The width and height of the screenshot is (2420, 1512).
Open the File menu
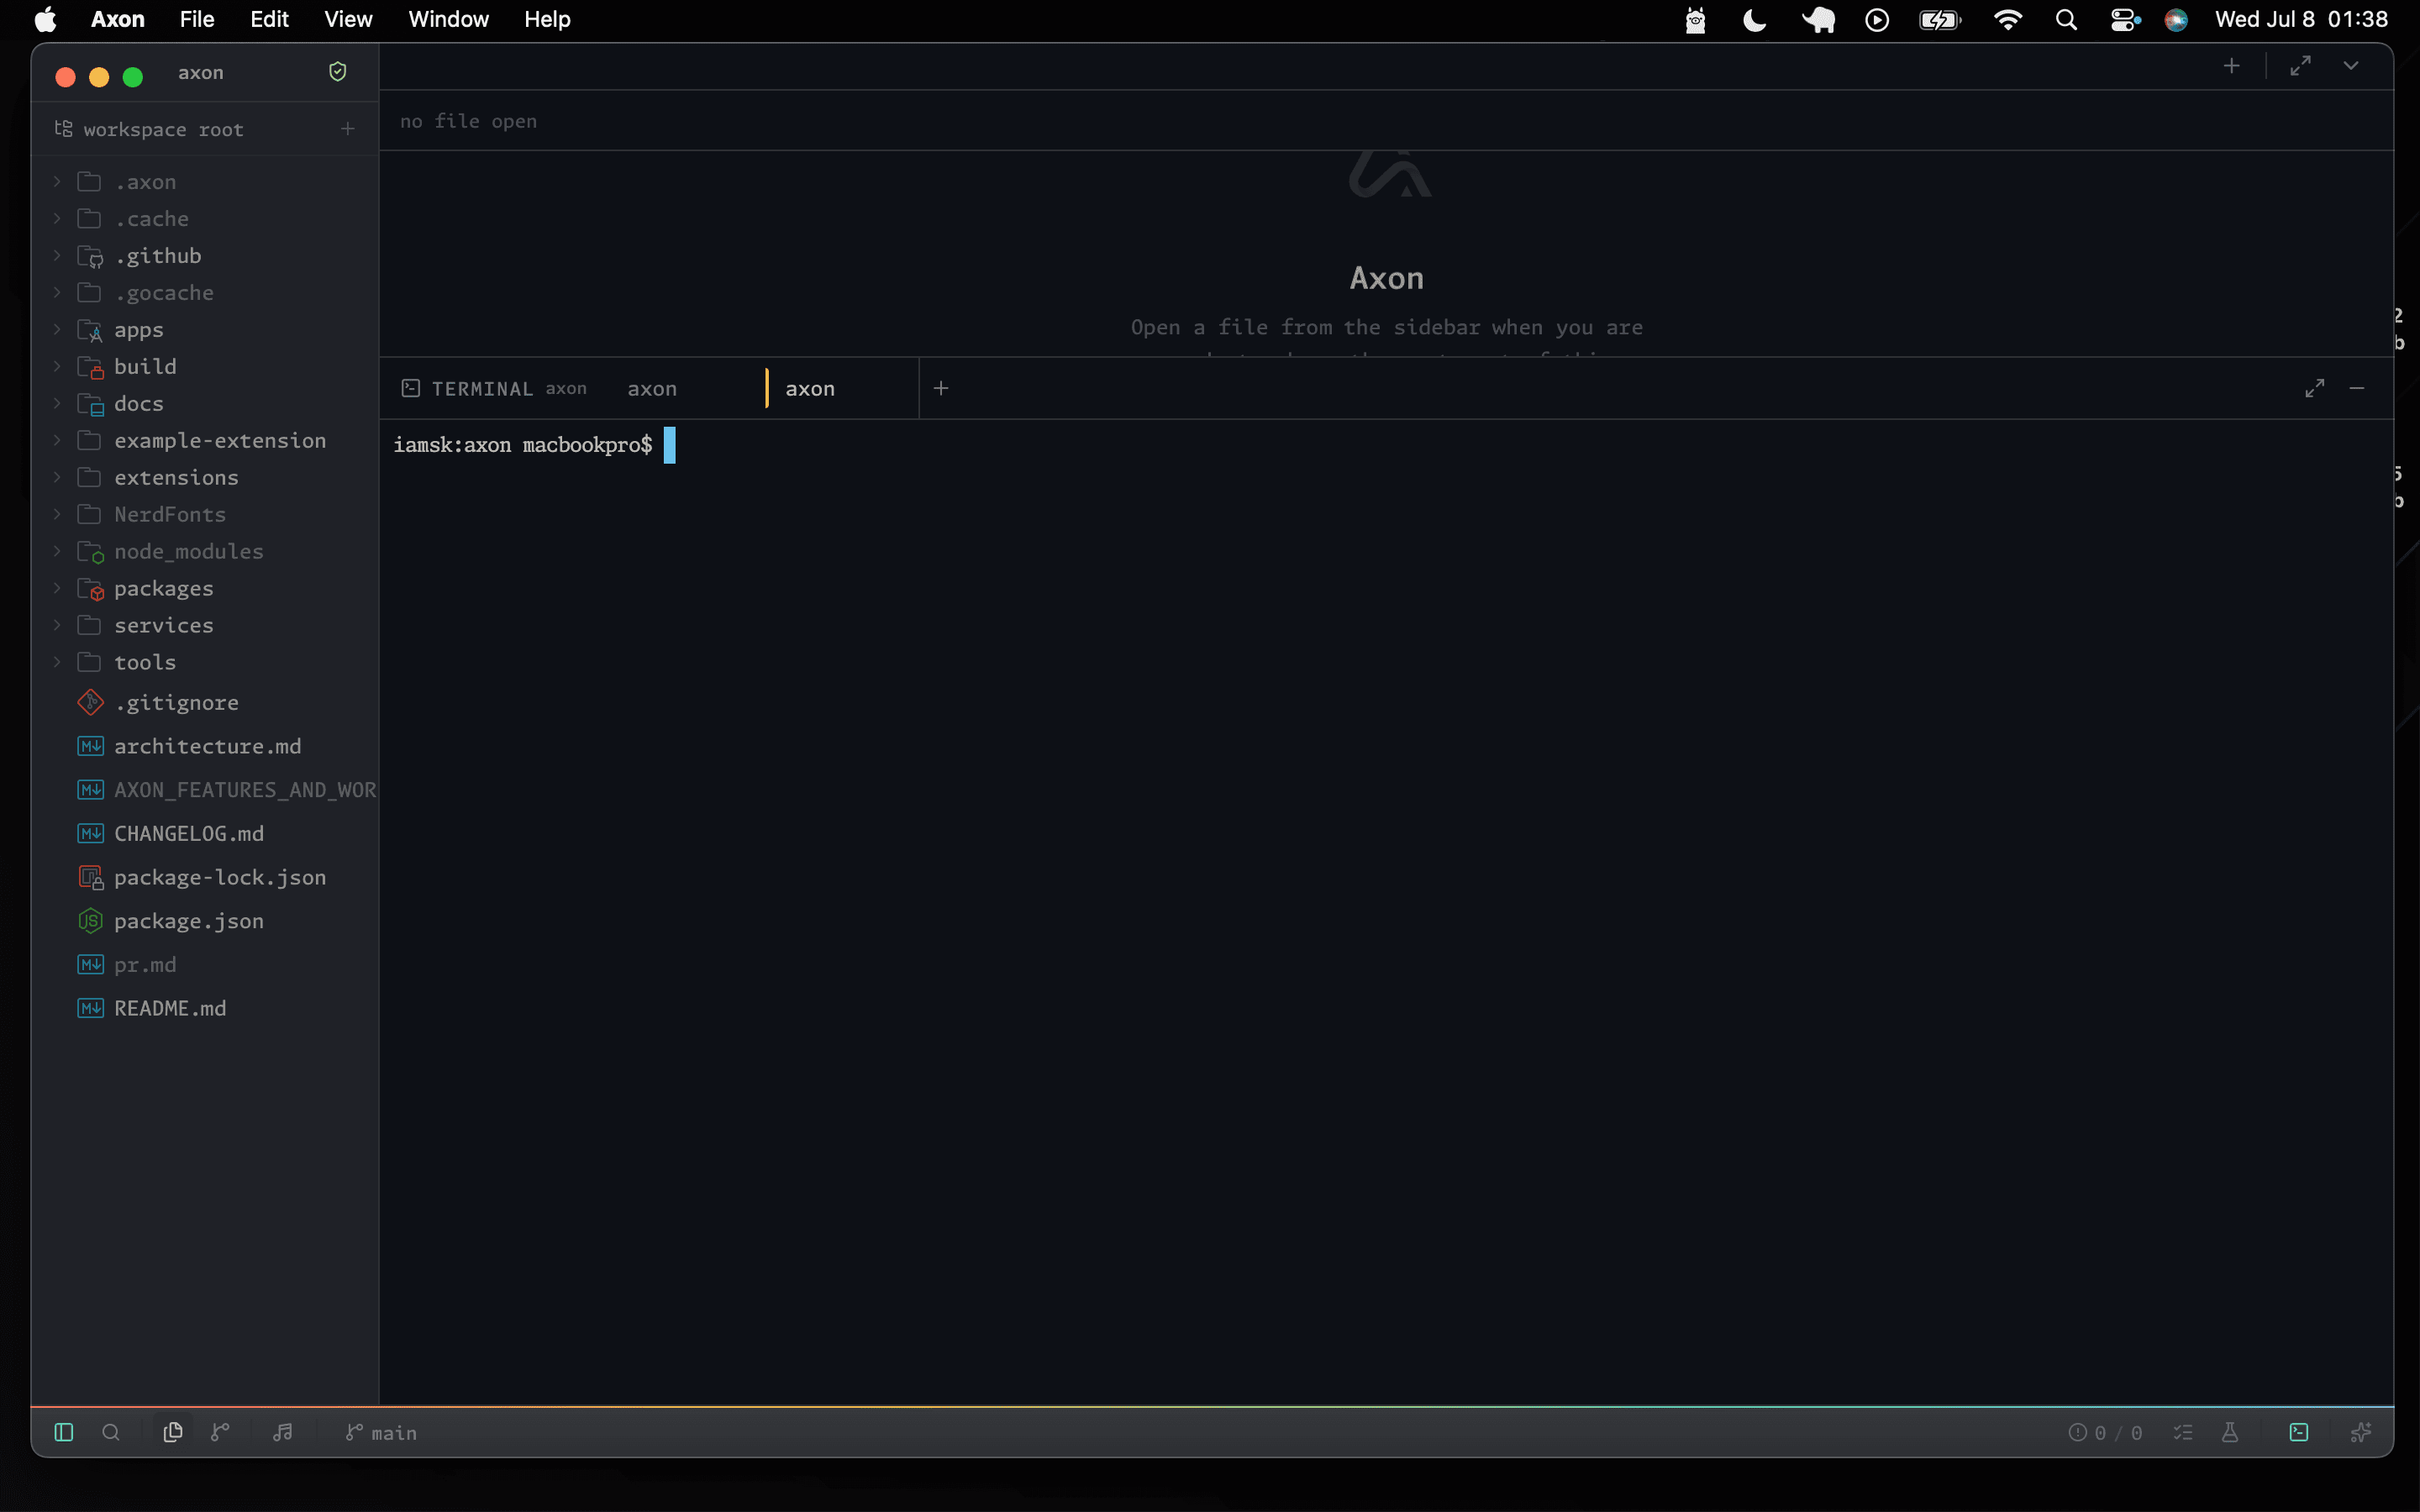tap(197, 19)
